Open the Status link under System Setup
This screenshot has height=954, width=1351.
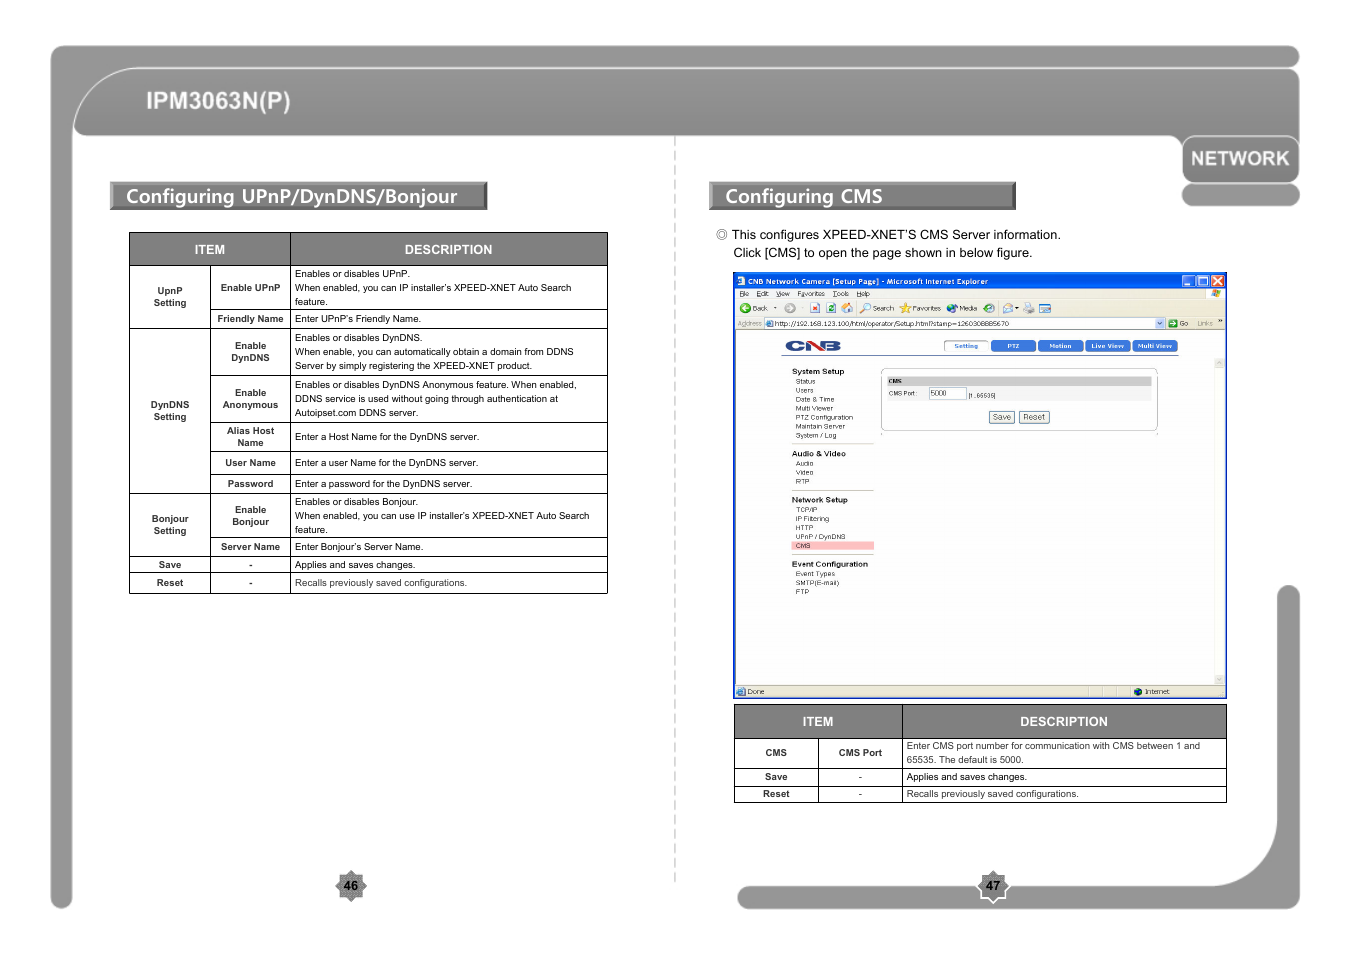805,381
